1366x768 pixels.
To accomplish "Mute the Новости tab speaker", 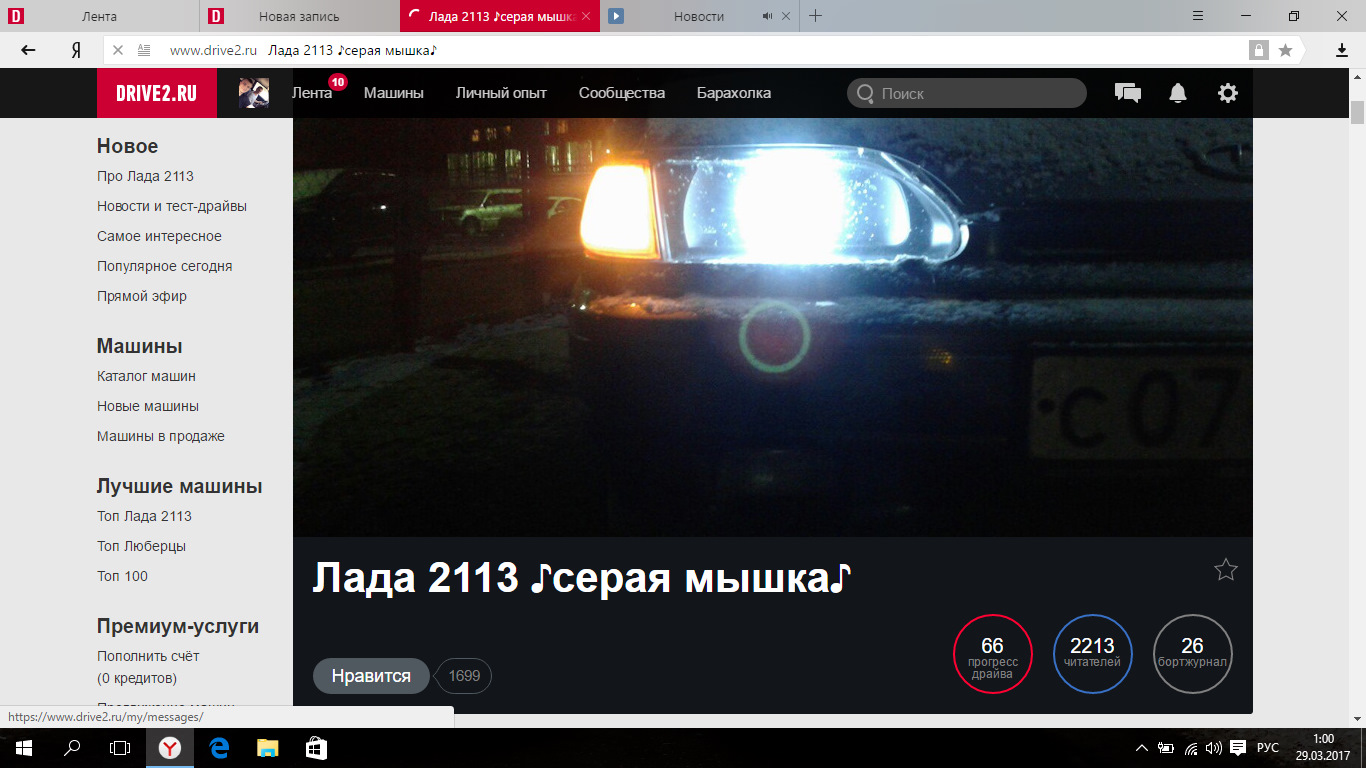I will pyautogui.click(x=766, y=16).
